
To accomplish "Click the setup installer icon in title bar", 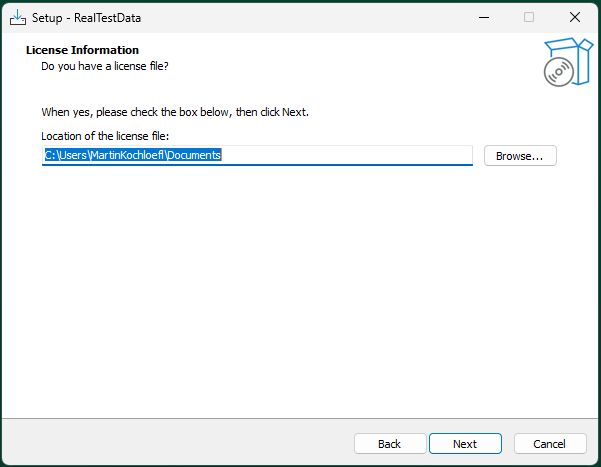I will [x=18, y=18].
